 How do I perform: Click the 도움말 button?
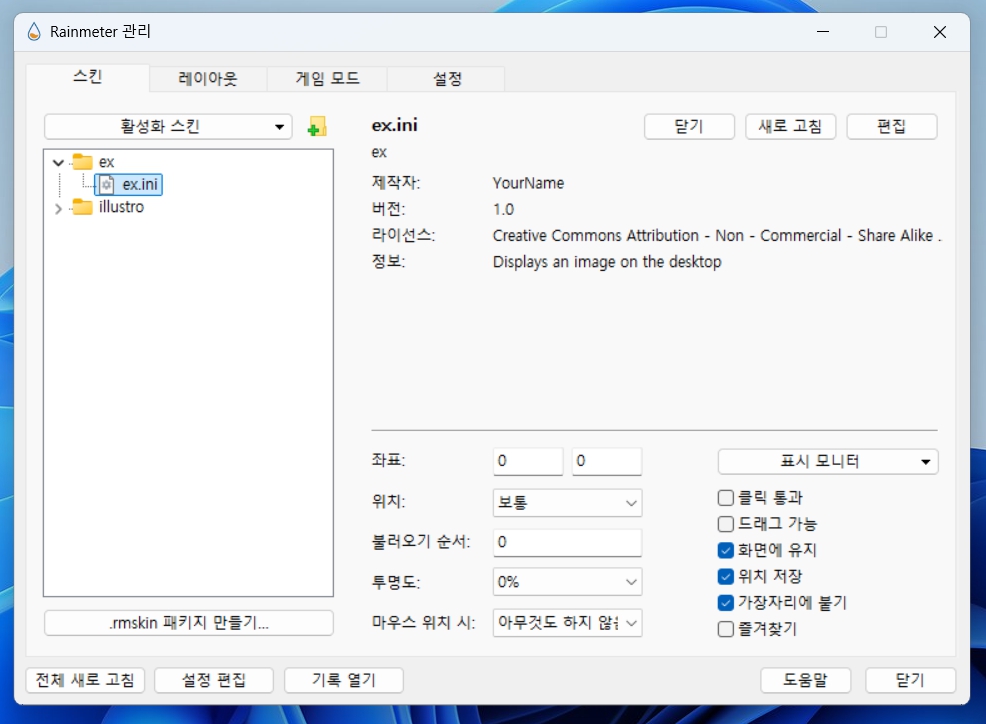806,680
